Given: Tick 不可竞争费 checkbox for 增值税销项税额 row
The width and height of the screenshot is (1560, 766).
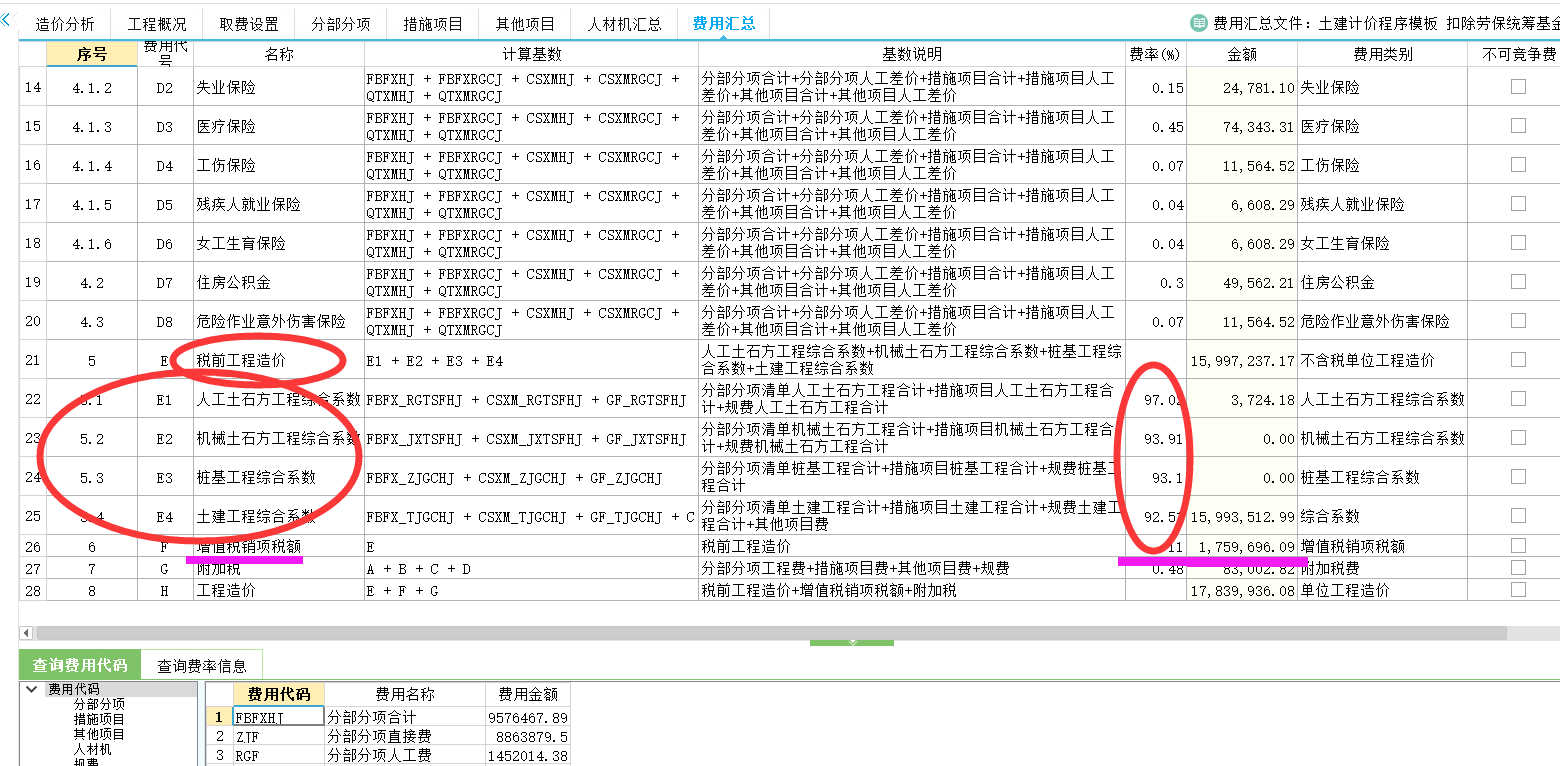Looking at the screenshot, I should click(x=1518, y=546).
